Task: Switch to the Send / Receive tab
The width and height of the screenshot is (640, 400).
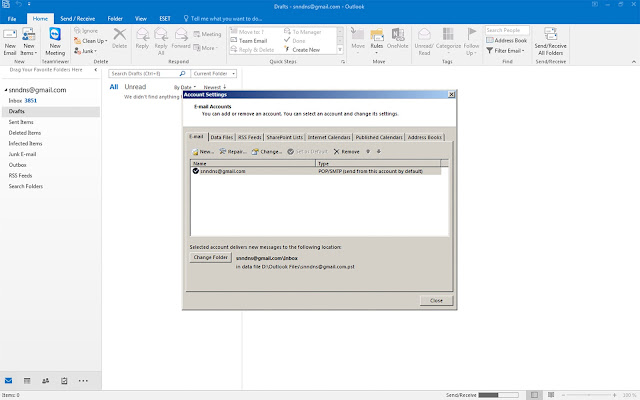Action: (x=78, y=19)
